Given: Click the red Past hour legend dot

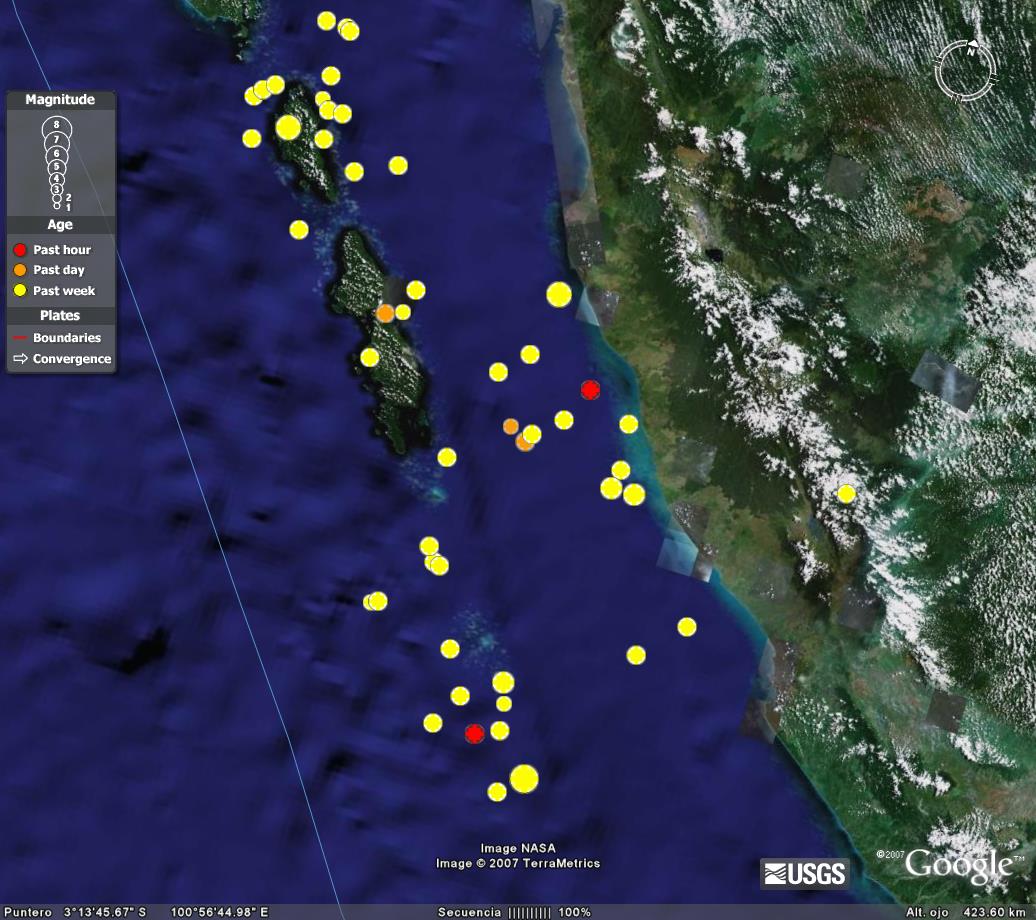Looking at the screenshot, I should (x=19, y=250).
